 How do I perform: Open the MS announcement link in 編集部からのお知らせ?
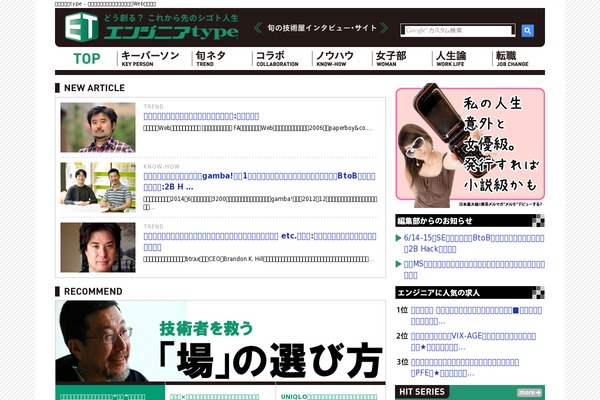pos(474,269)
